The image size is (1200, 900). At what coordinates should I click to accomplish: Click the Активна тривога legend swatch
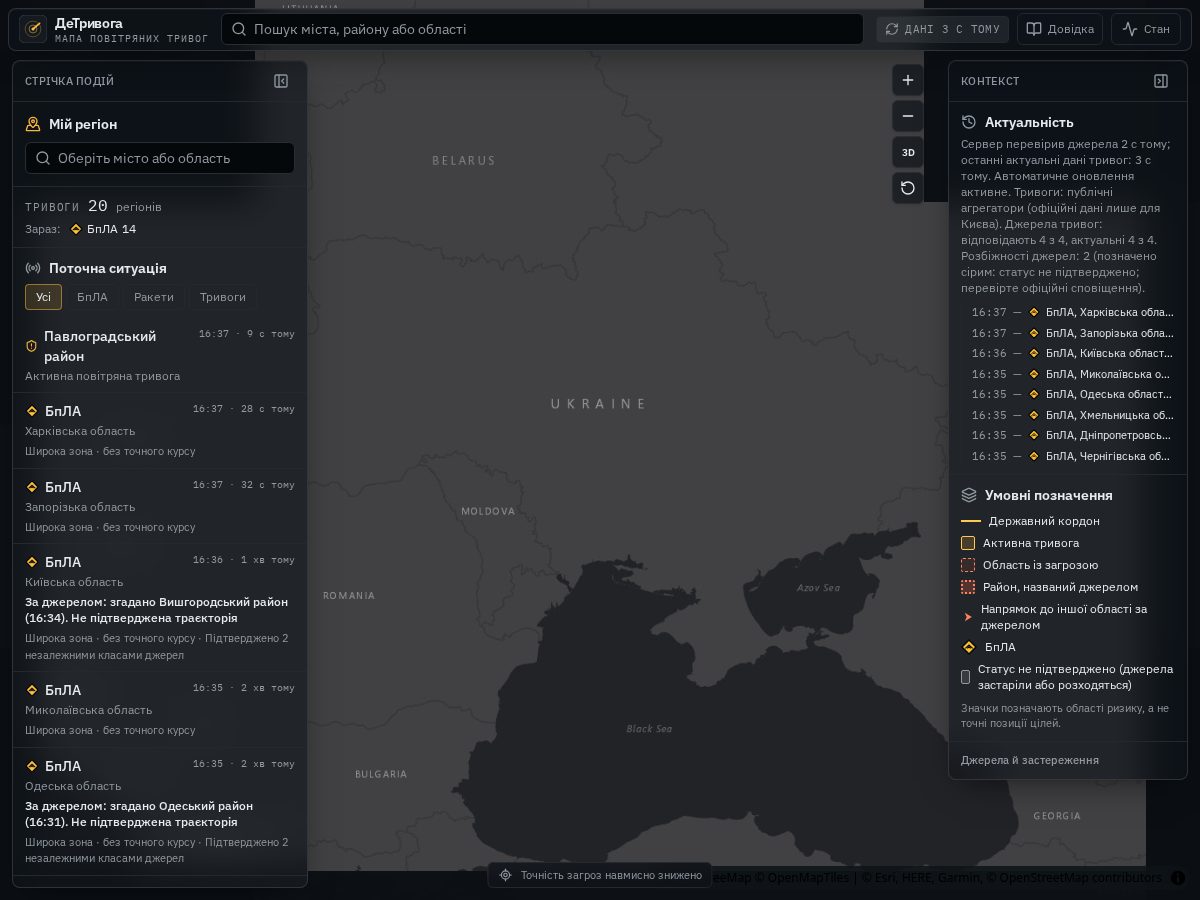(968, 543)
